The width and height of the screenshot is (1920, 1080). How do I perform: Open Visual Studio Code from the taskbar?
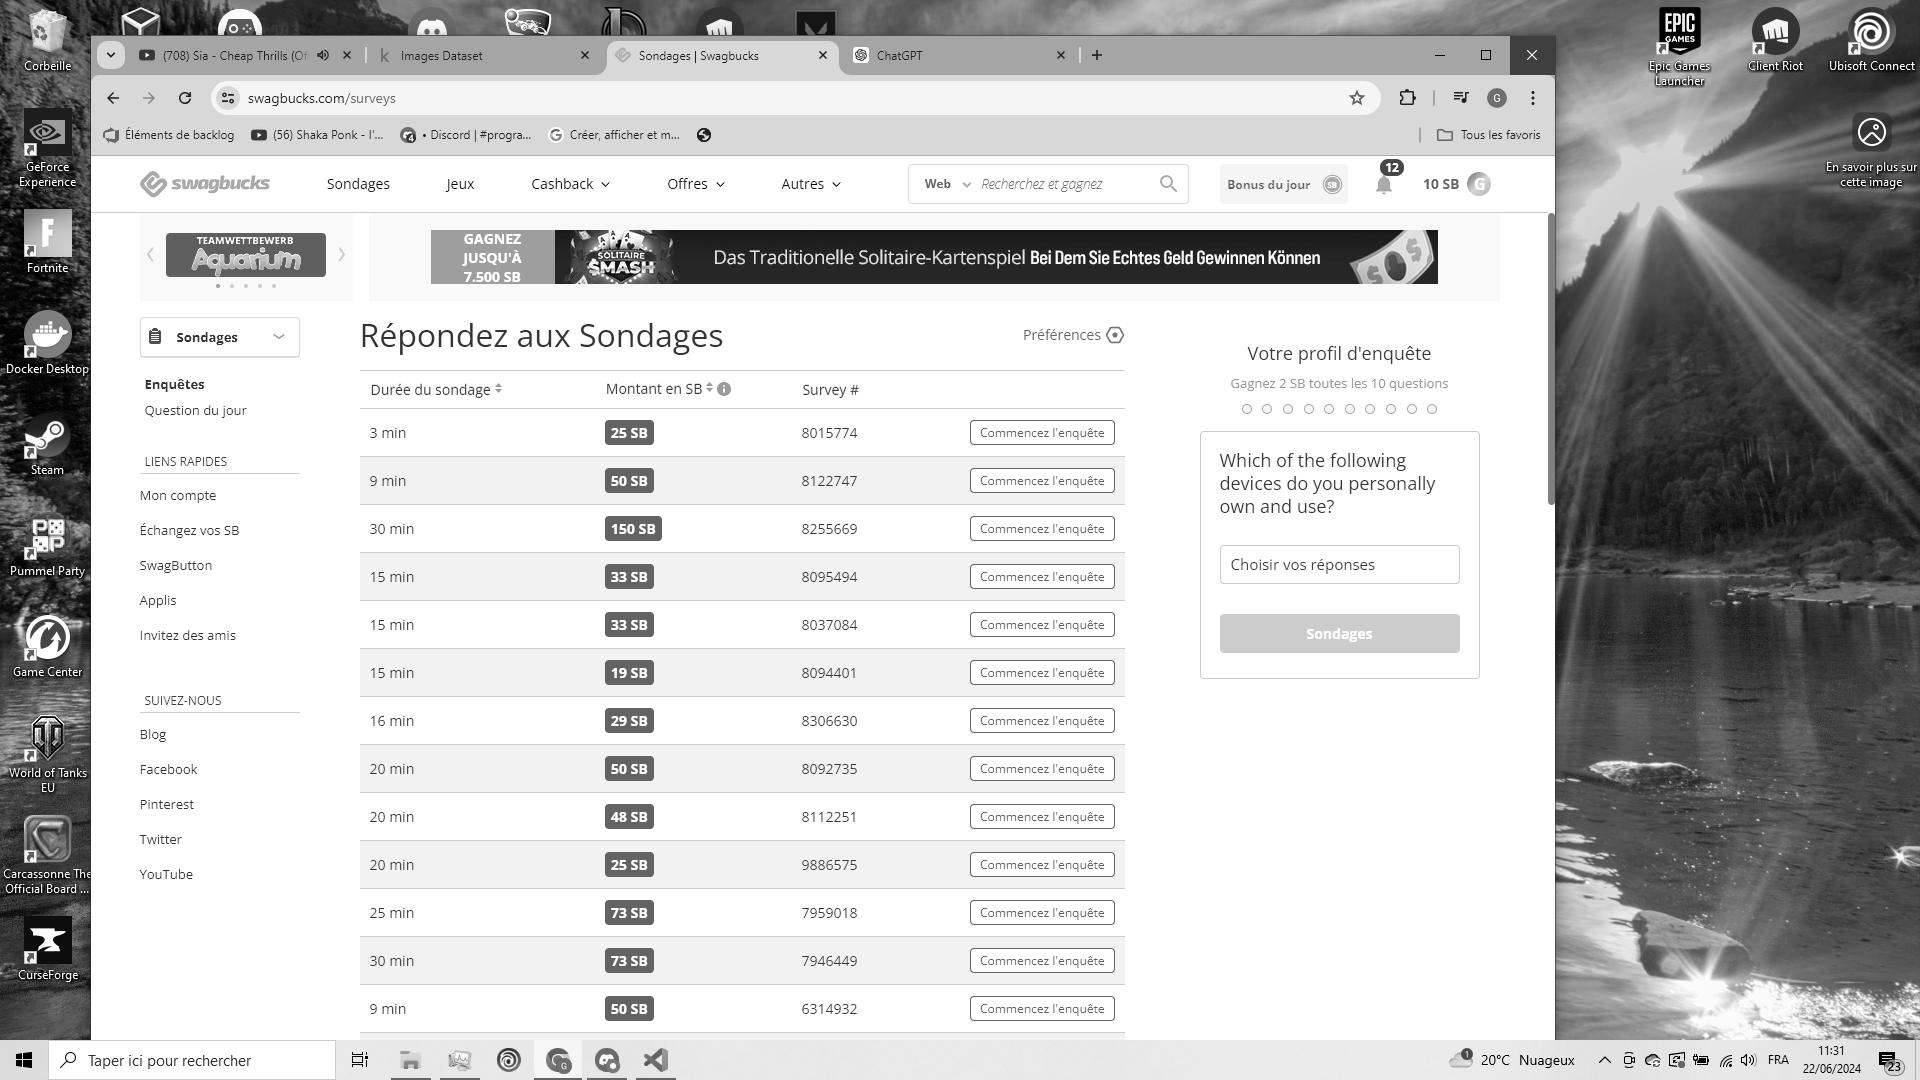[x=656, y=1060]
